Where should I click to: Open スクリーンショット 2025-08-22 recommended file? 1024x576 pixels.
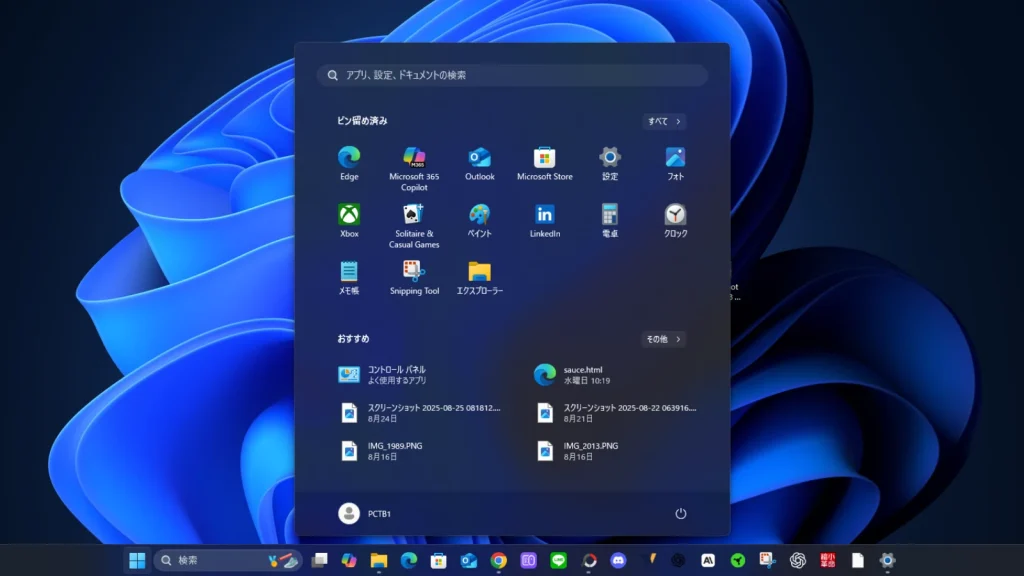coord(616,413)
